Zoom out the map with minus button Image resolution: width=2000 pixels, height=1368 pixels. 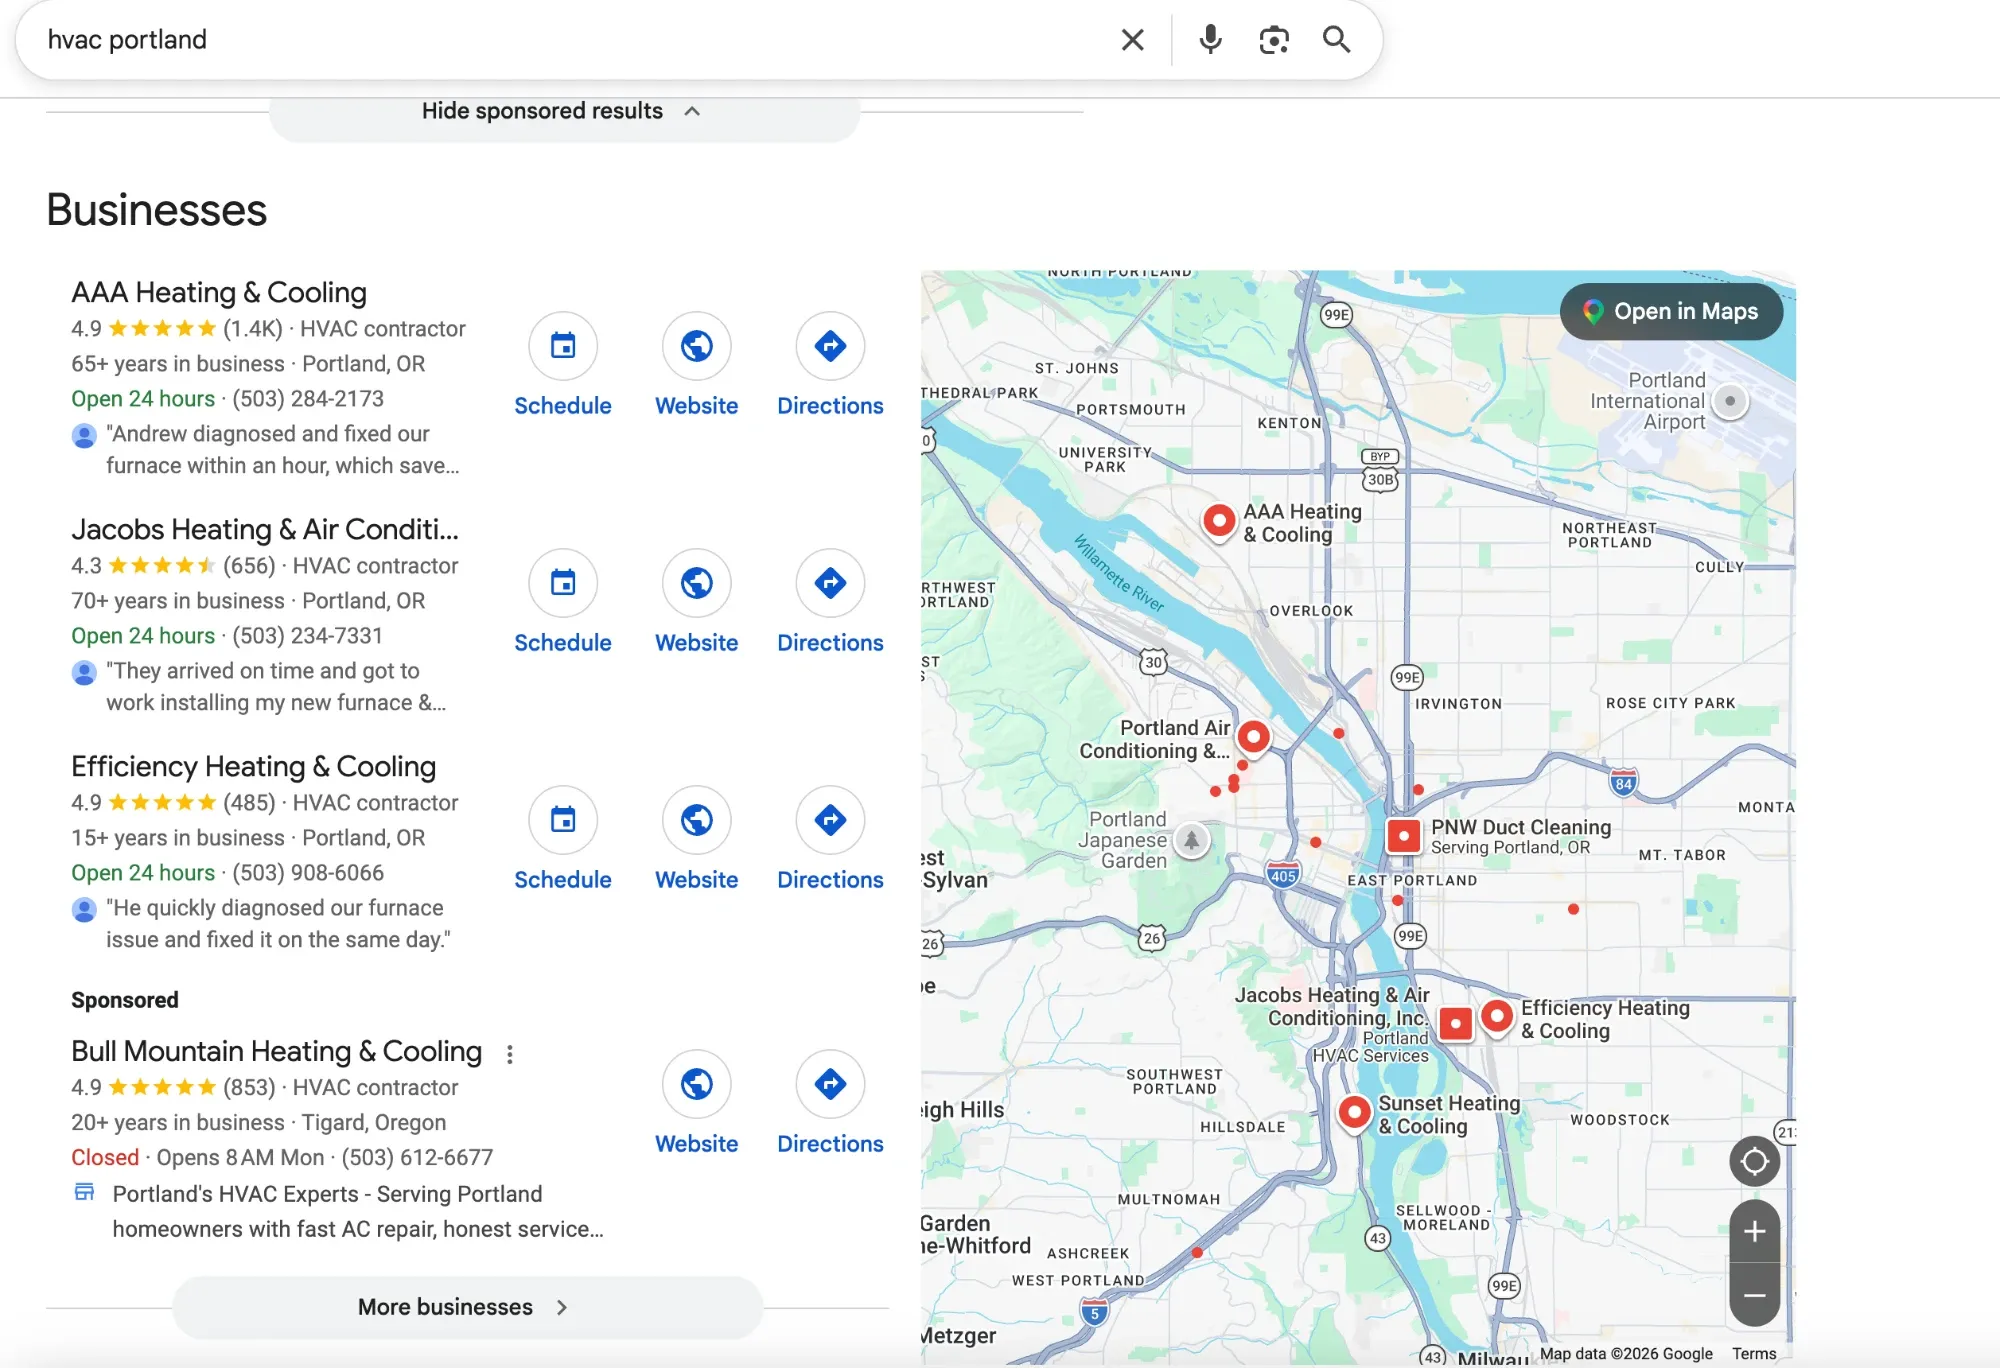[1754, 1295]
